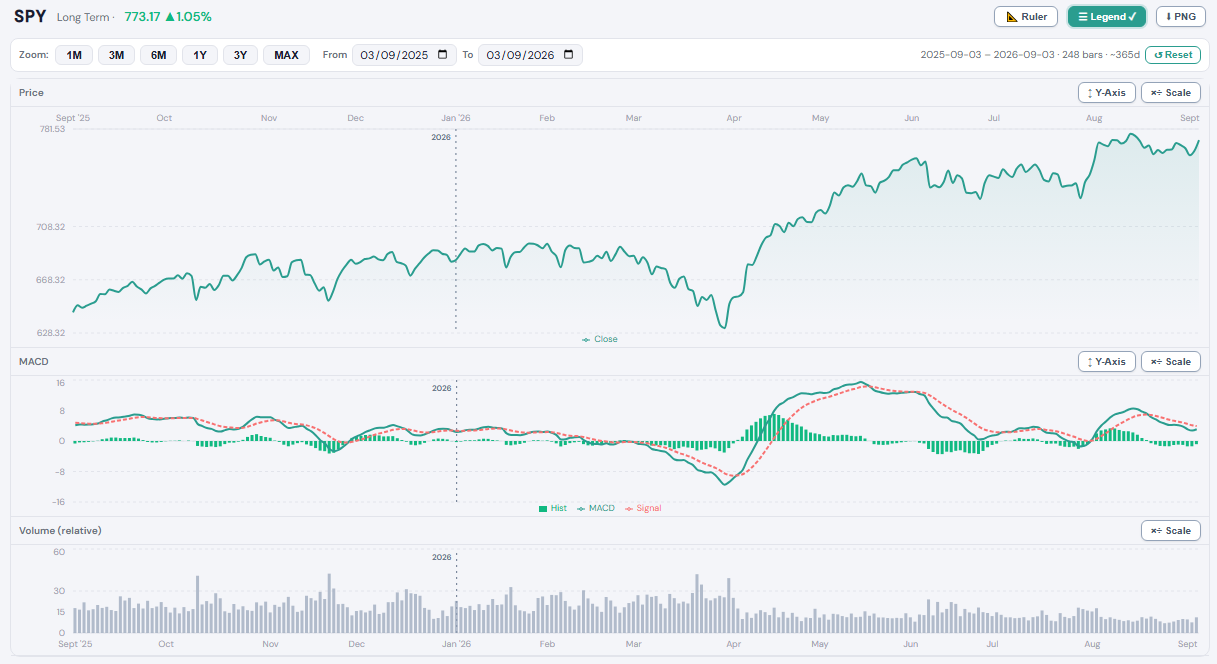Click the Jan '26 label on the Price axis

[x=456, y=118]
